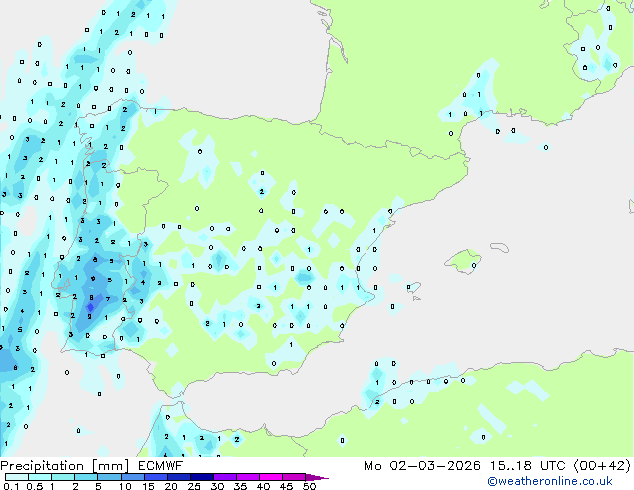
Task: Select the 20–25 mm legend swatch
Action: (x=178, y=477)
